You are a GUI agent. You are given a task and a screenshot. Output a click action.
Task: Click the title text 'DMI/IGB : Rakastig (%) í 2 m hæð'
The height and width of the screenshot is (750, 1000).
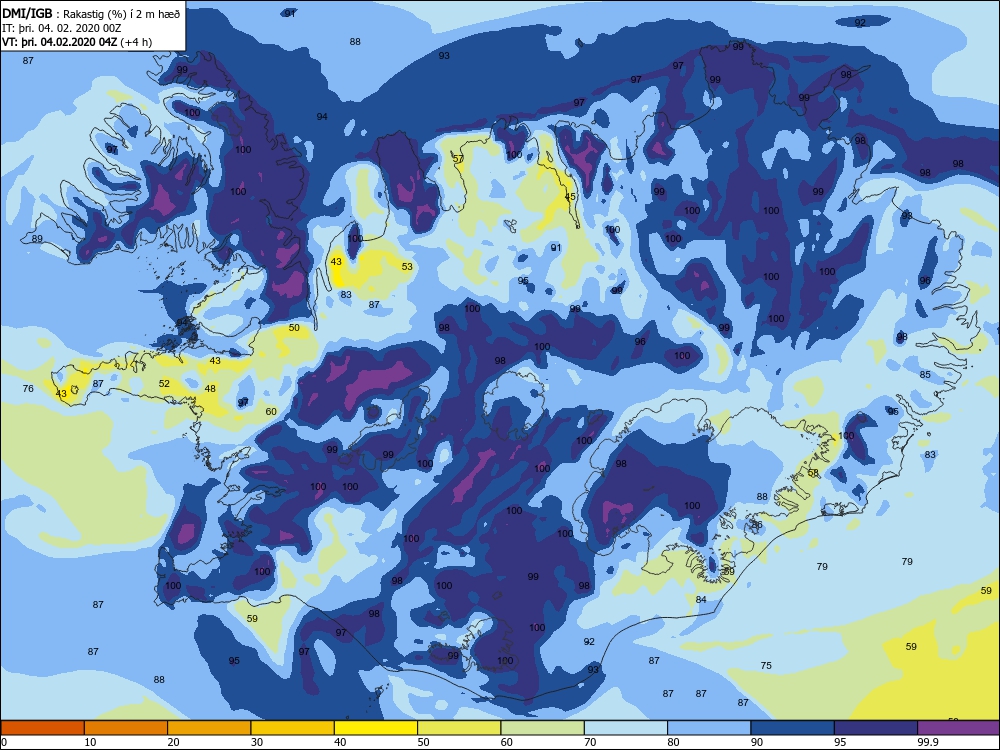[x=92, y=13]
